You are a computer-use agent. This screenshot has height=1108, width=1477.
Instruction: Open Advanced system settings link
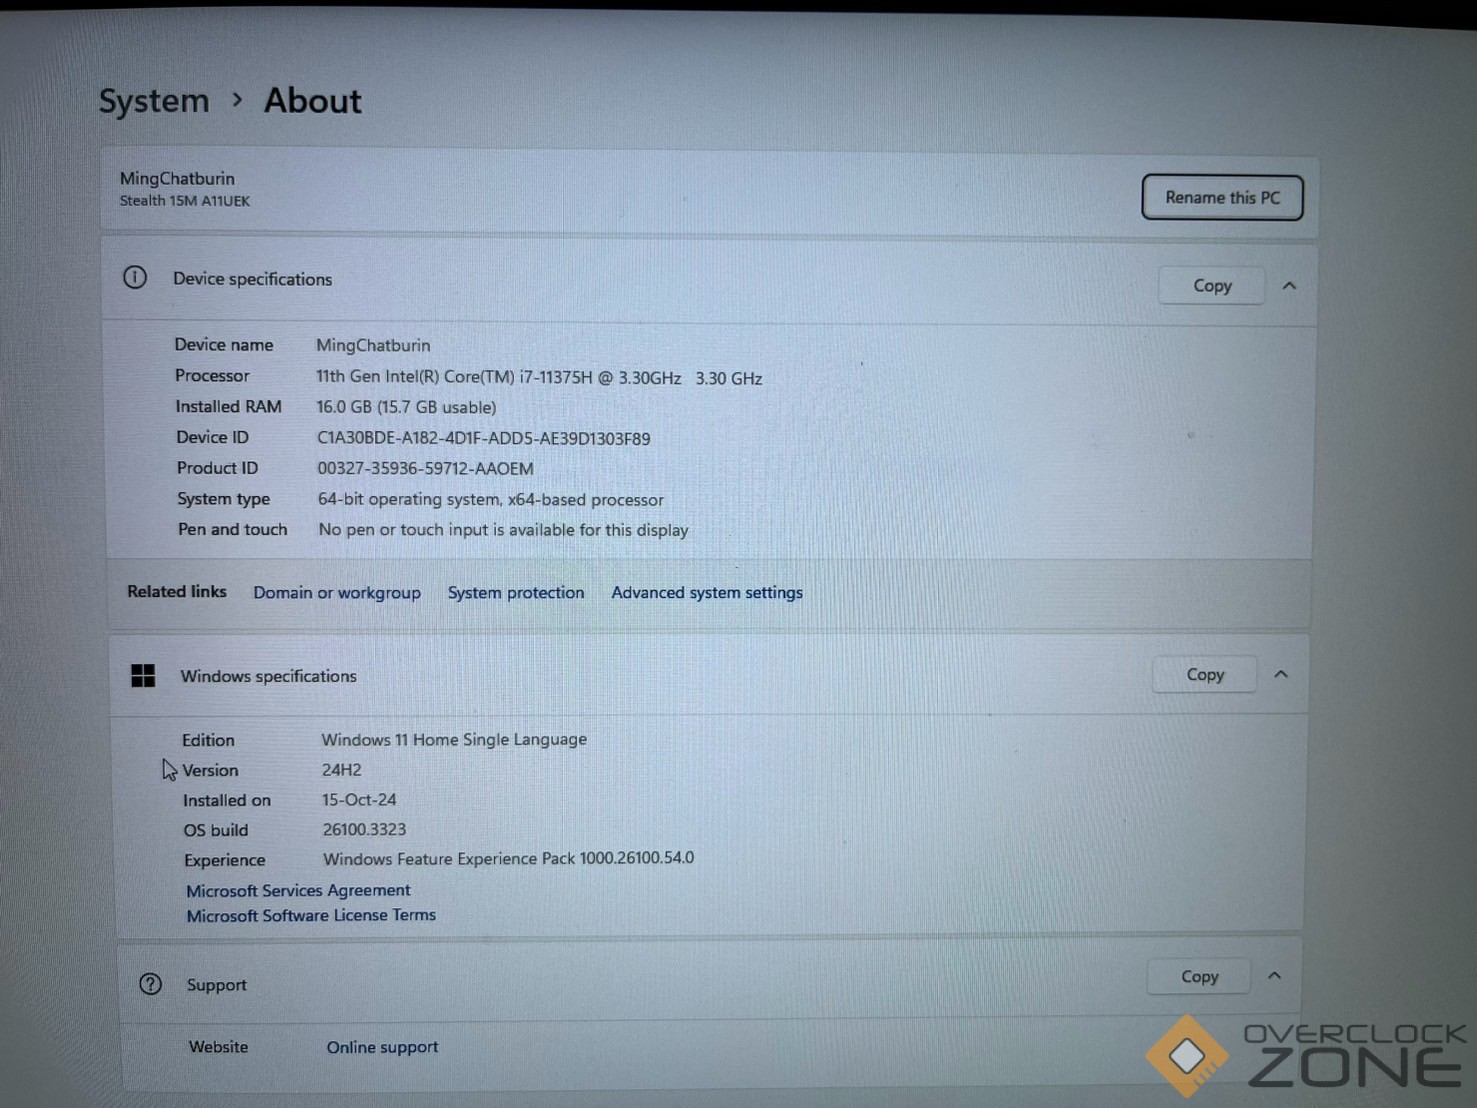coord(707,593)
